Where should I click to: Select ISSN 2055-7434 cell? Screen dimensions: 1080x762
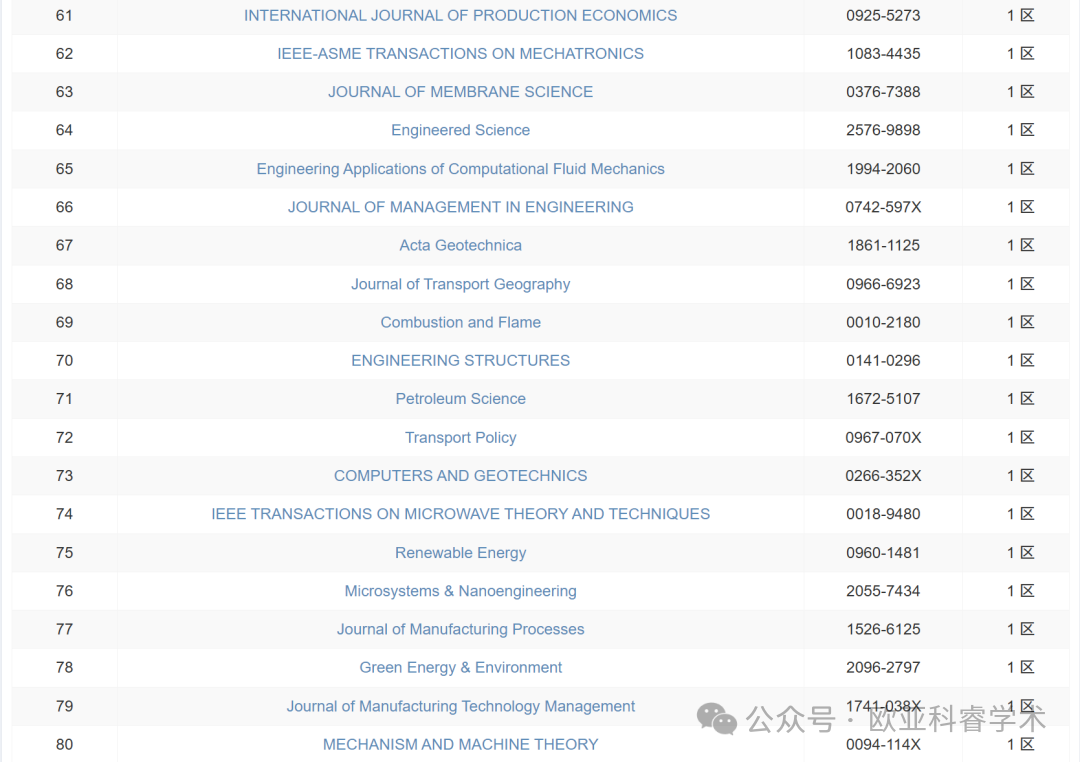[883, 591]
